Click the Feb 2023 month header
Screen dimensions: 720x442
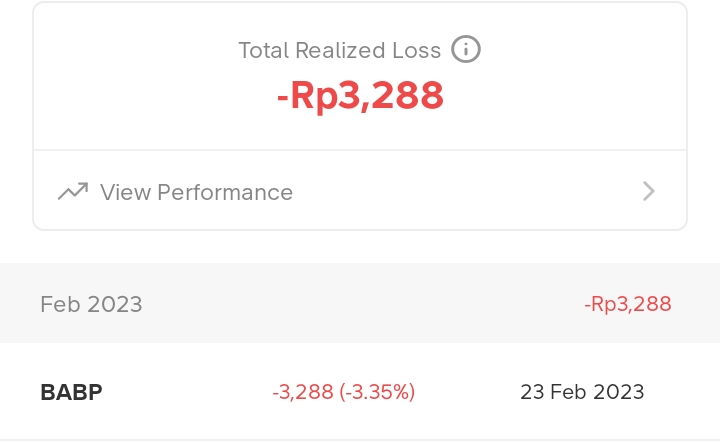91,304
